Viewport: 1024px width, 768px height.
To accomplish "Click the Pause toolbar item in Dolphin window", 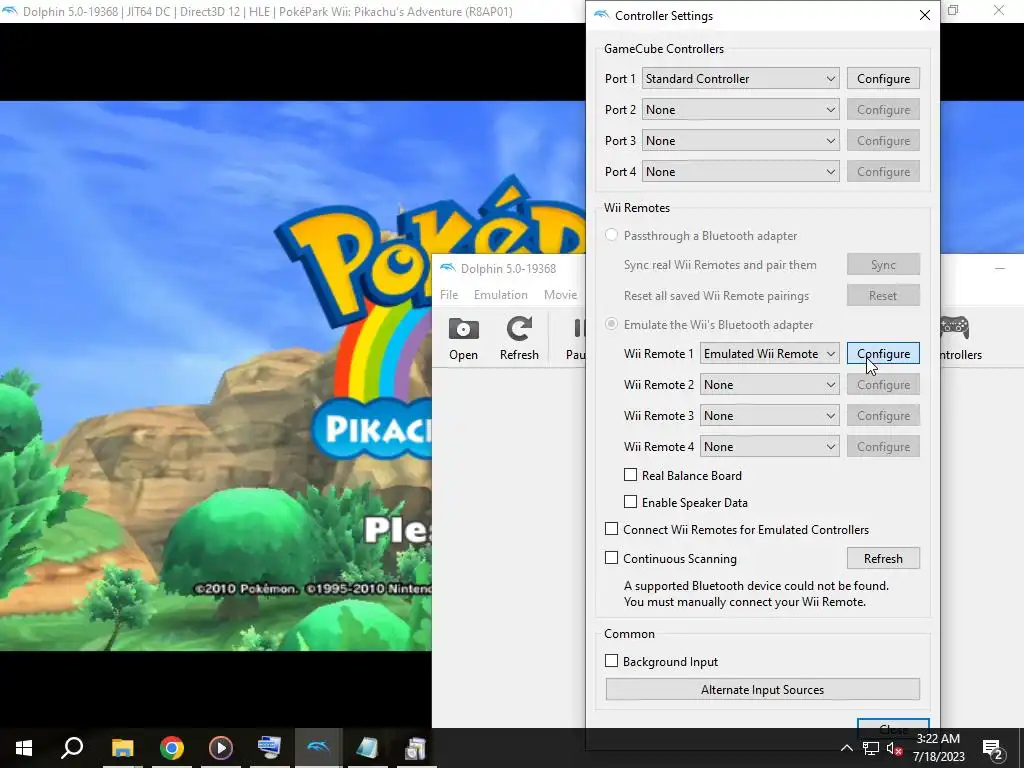I will coord(575,338).
